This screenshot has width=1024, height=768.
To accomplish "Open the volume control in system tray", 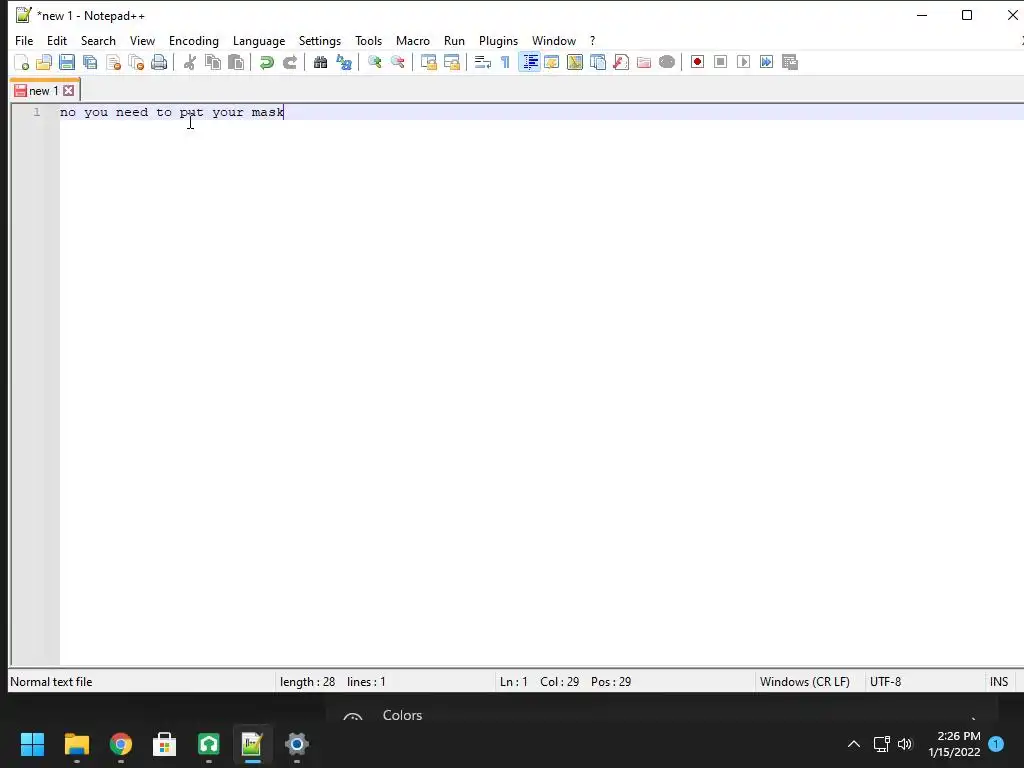I will (904, 744).
